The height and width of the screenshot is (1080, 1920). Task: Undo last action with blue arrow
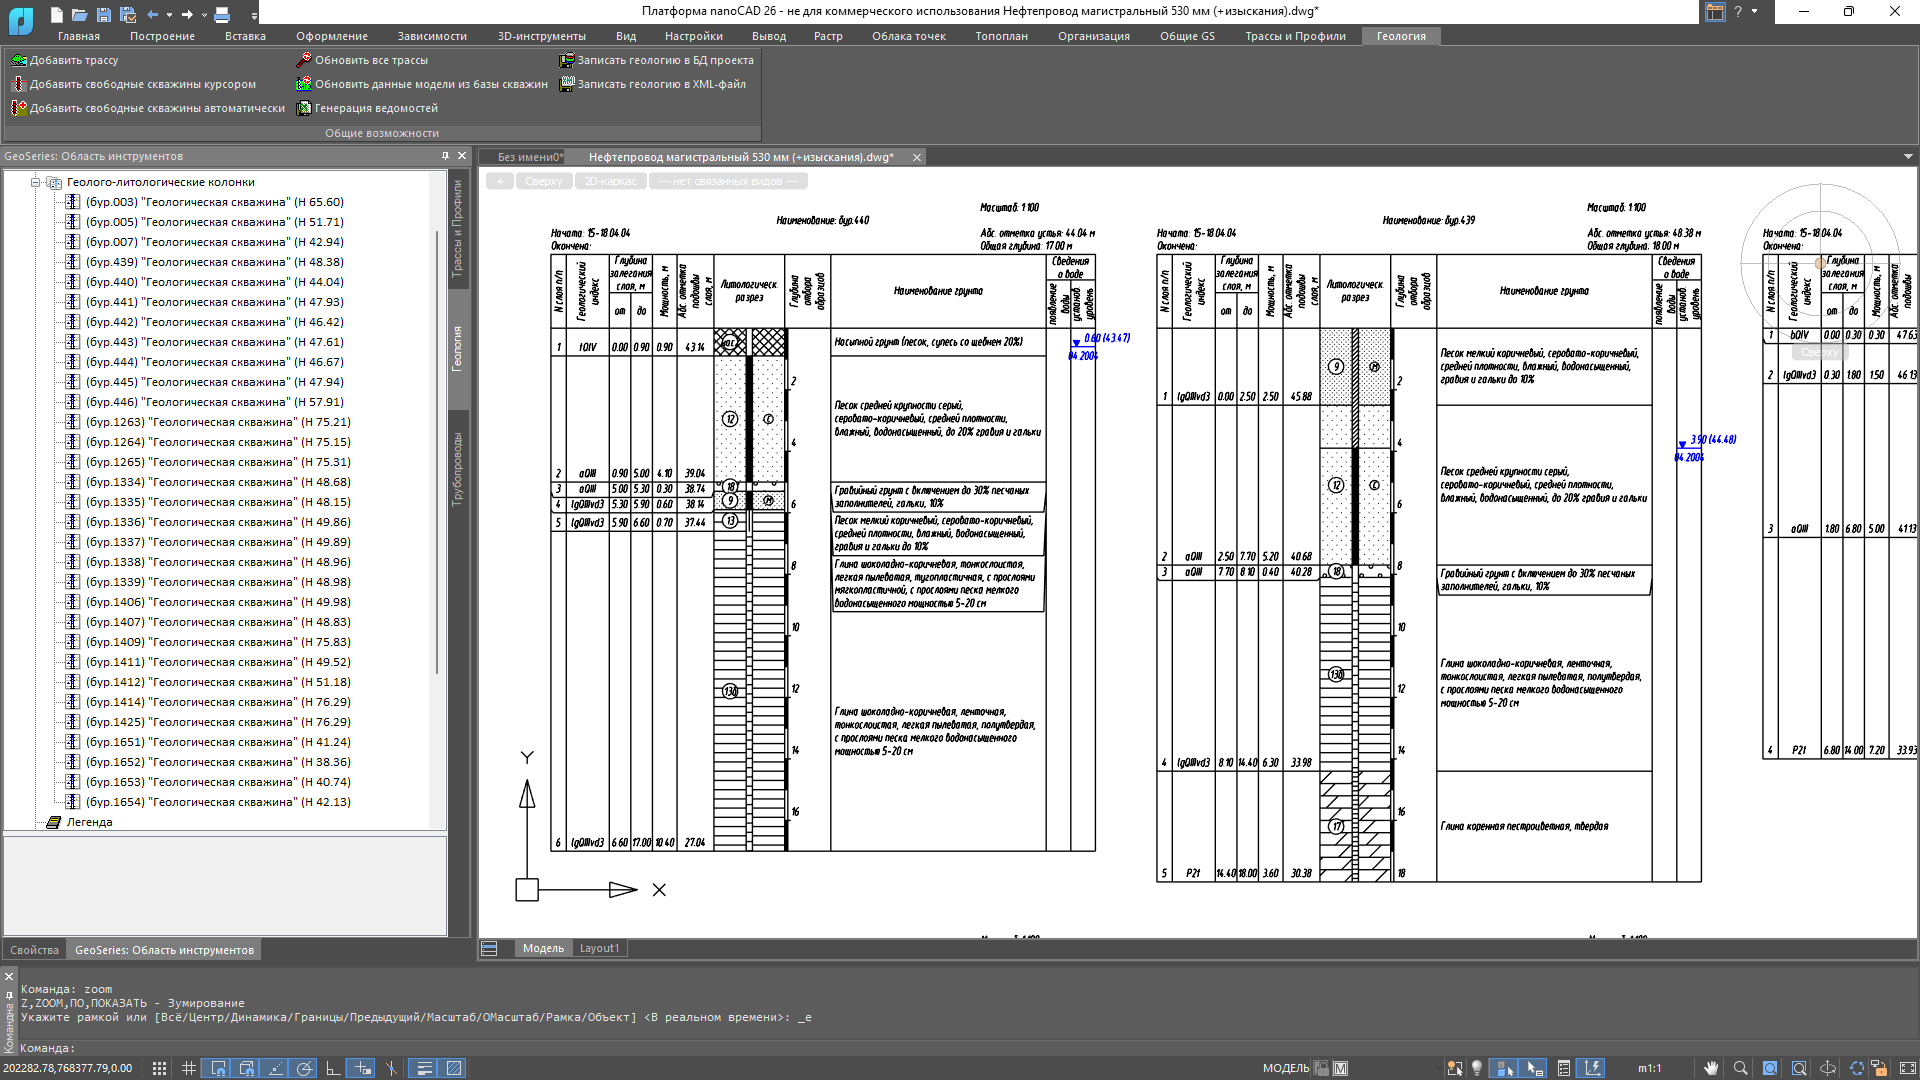(152, 14)
